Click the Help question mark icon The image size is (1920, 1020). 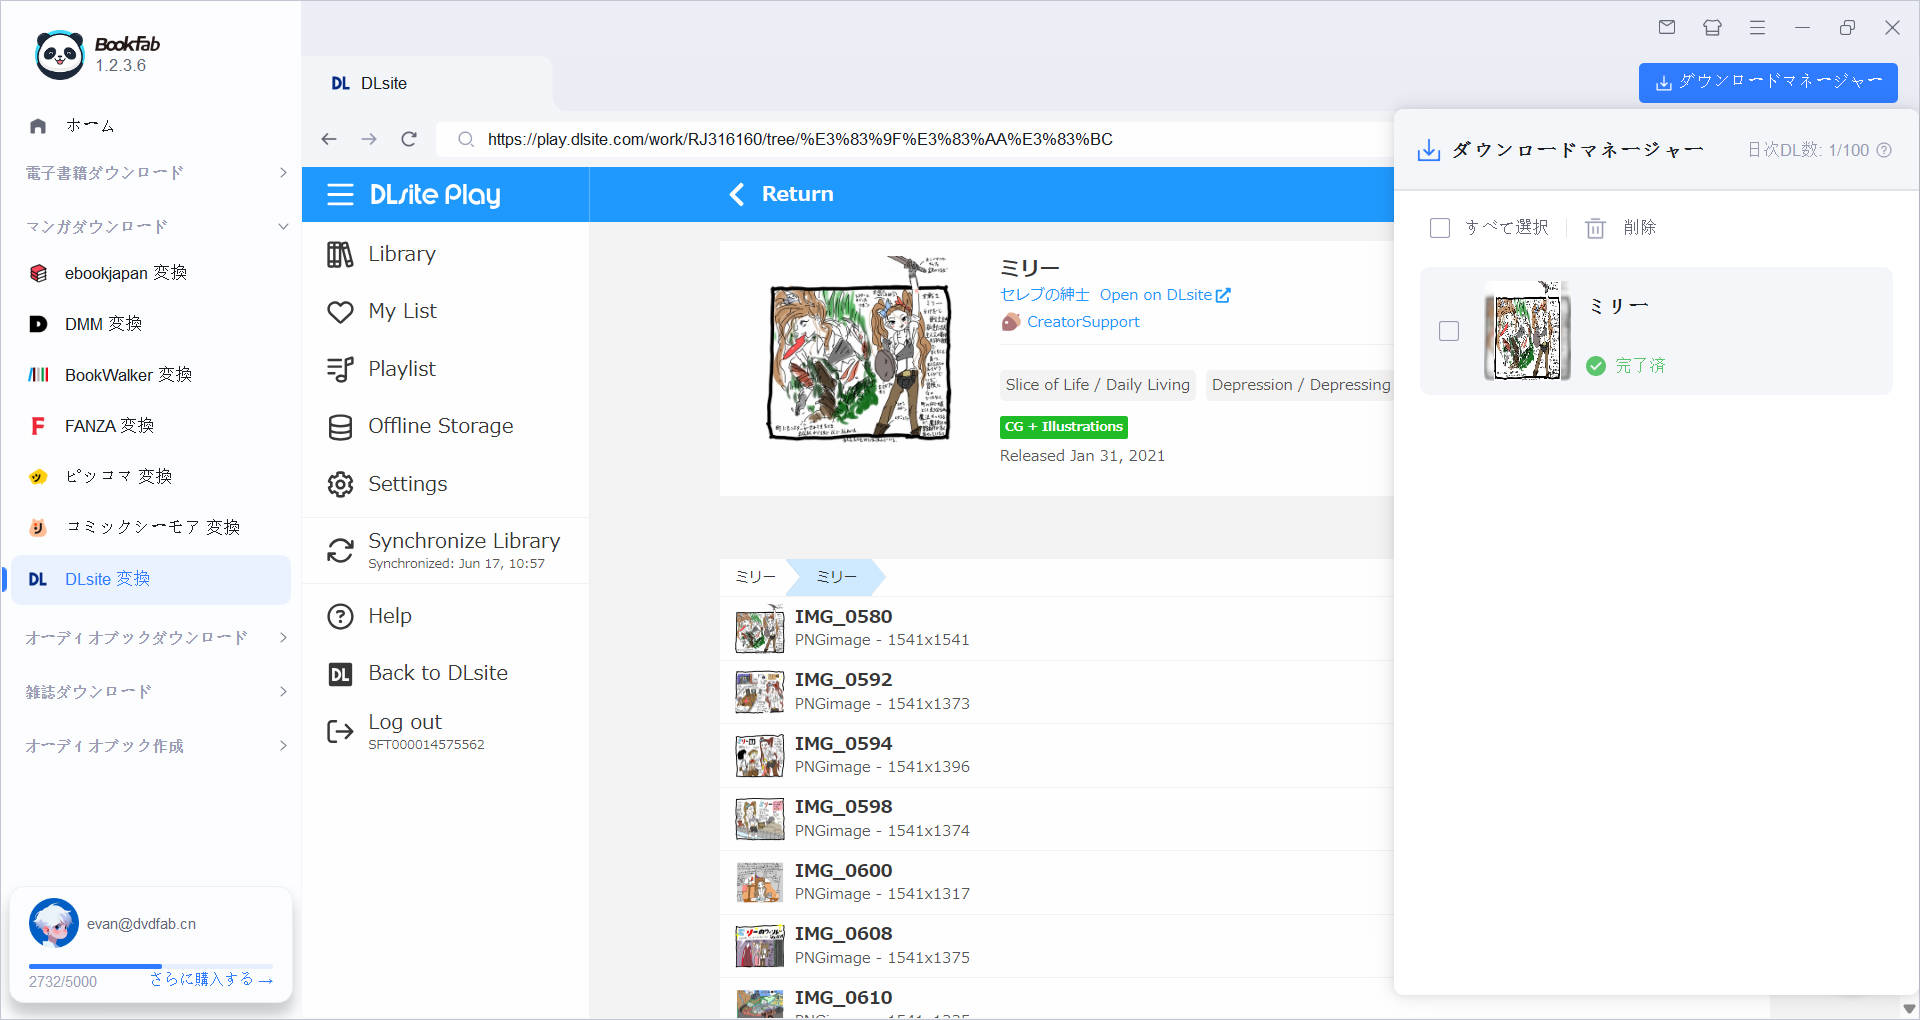tap(340, 616)
